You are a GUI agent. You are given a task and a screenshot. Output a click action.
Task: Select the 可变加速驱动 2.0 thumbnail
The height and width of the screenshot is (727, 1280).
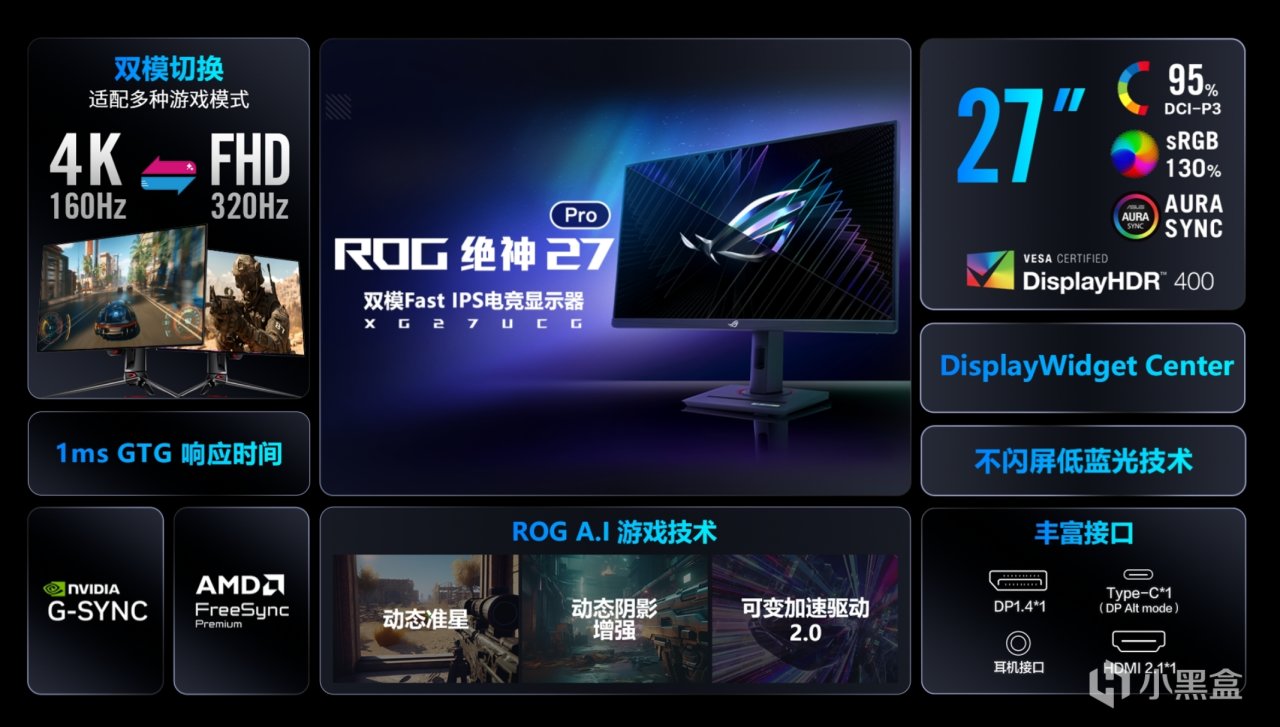click(805, 619)
